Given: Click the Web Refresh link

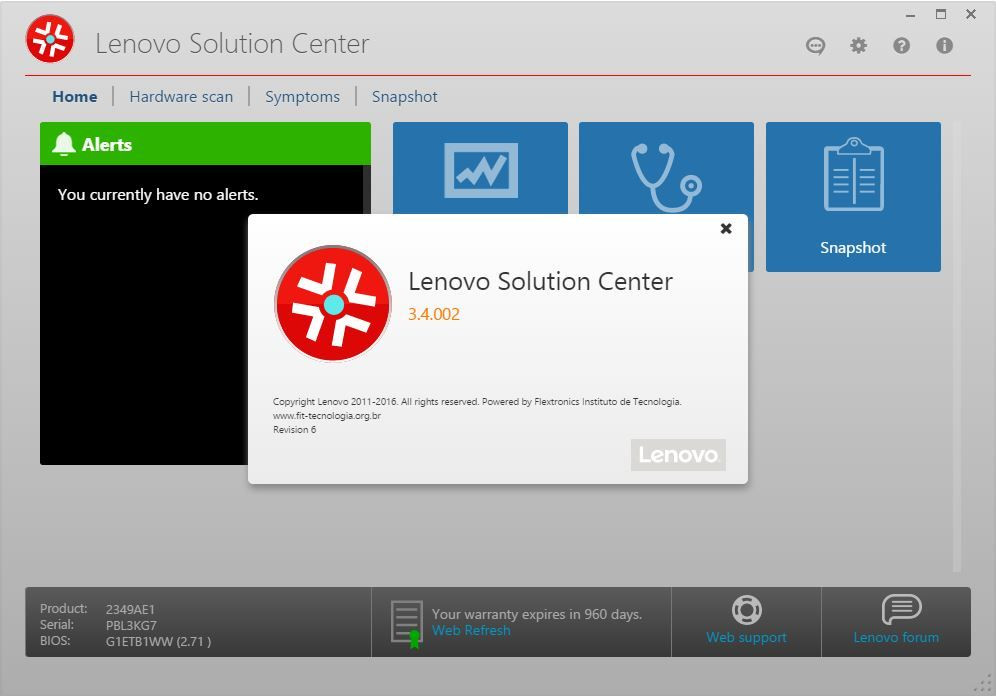Looking at the screenshot, I should pyautogui.click(x=471, y=631).
